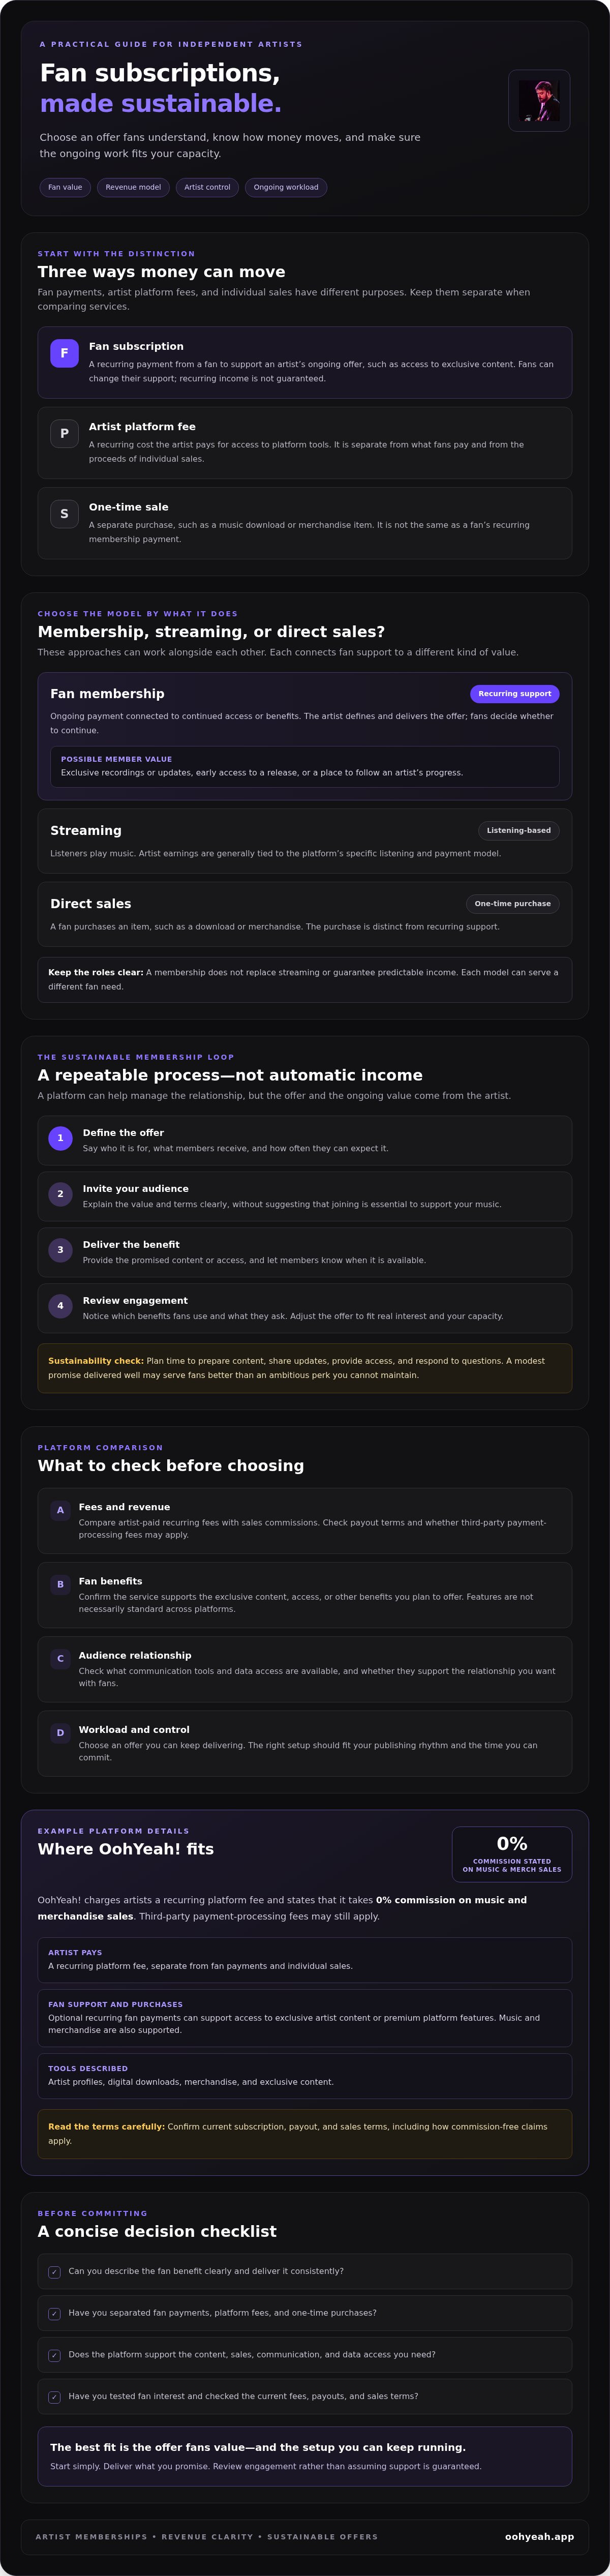
Task: Toggle checkbox about separating fan payments and fees
Action: pos(54,2314)
